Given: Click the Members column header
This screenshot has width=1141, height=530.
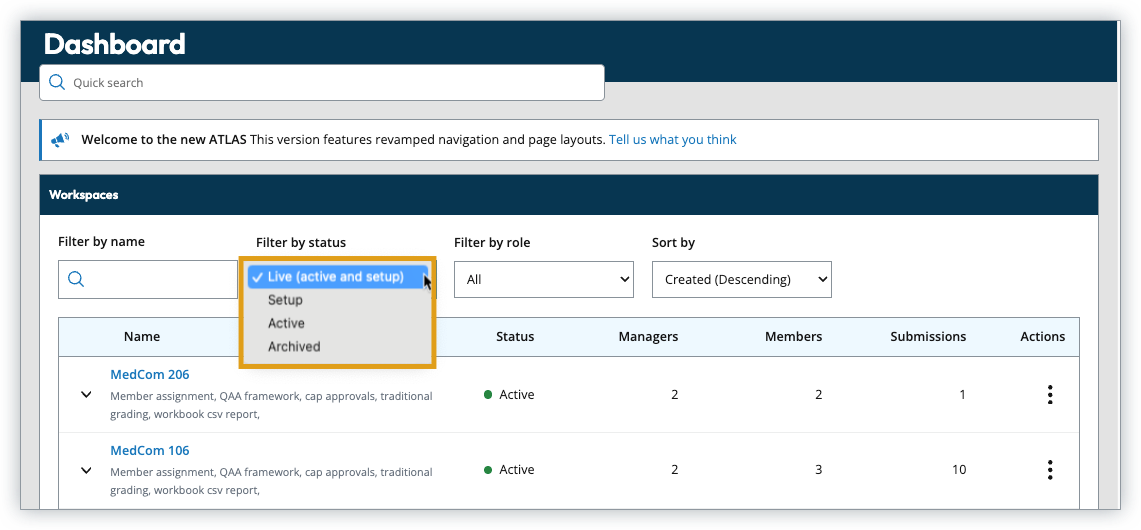Looking at the screenshot, I should click(x=793, y=337).
